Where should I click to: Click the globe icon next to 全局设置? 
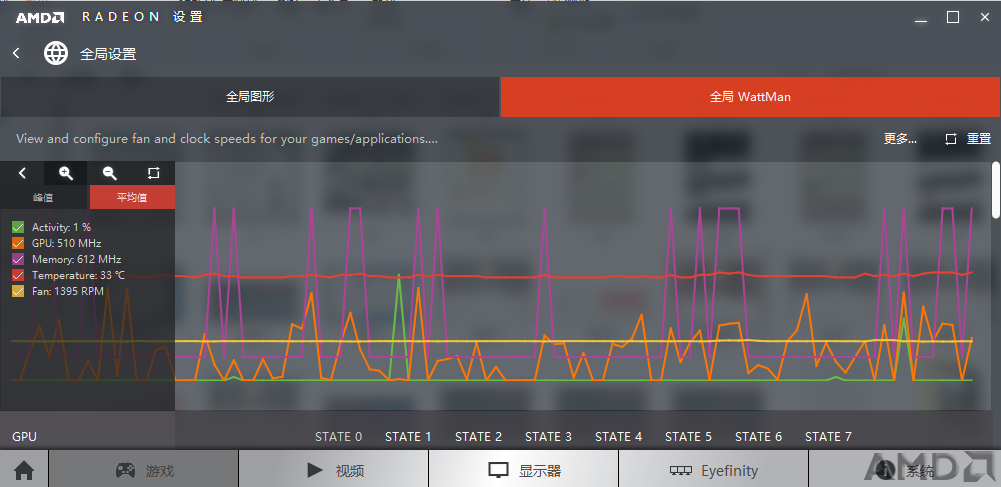[x=56, y=53]
